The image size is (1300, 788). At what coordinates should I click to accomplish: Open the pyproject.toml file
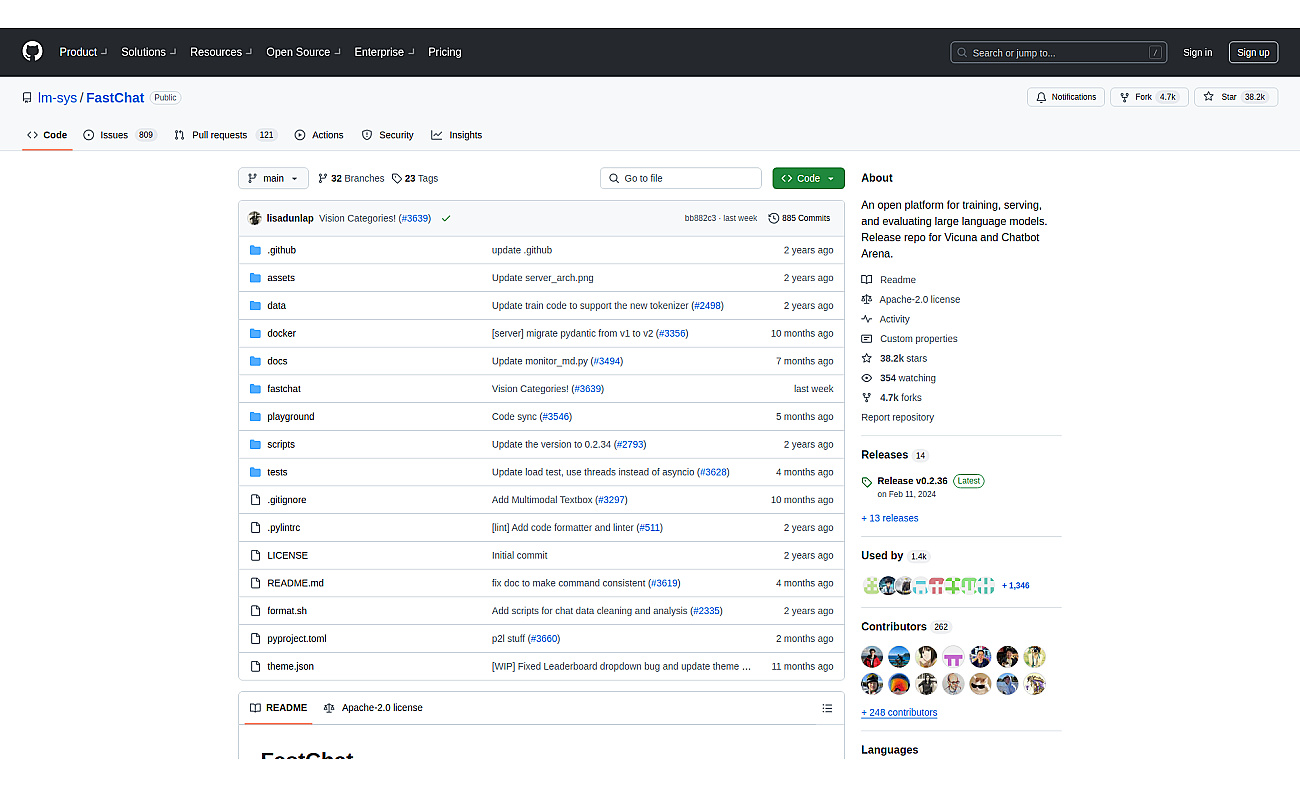(297, 639)
